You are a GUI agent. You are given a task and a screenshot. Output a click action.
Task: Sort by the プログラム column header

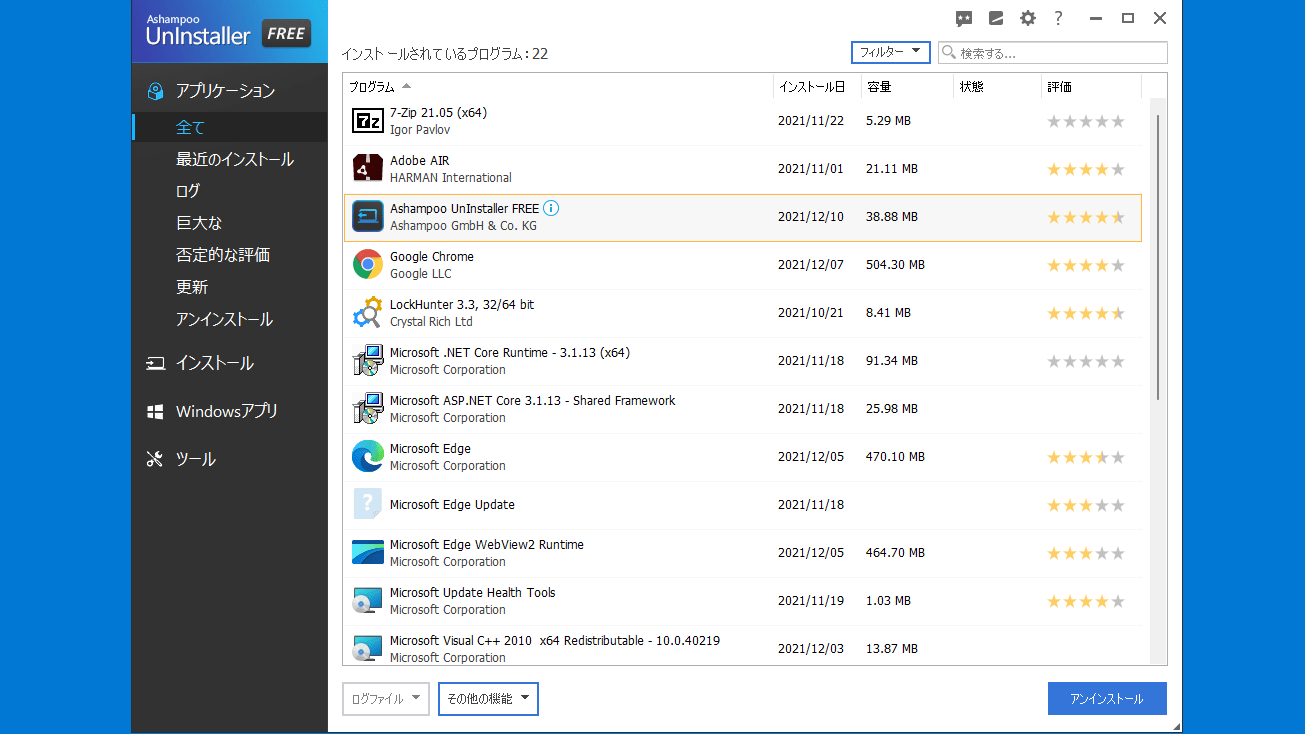[558, 87]
